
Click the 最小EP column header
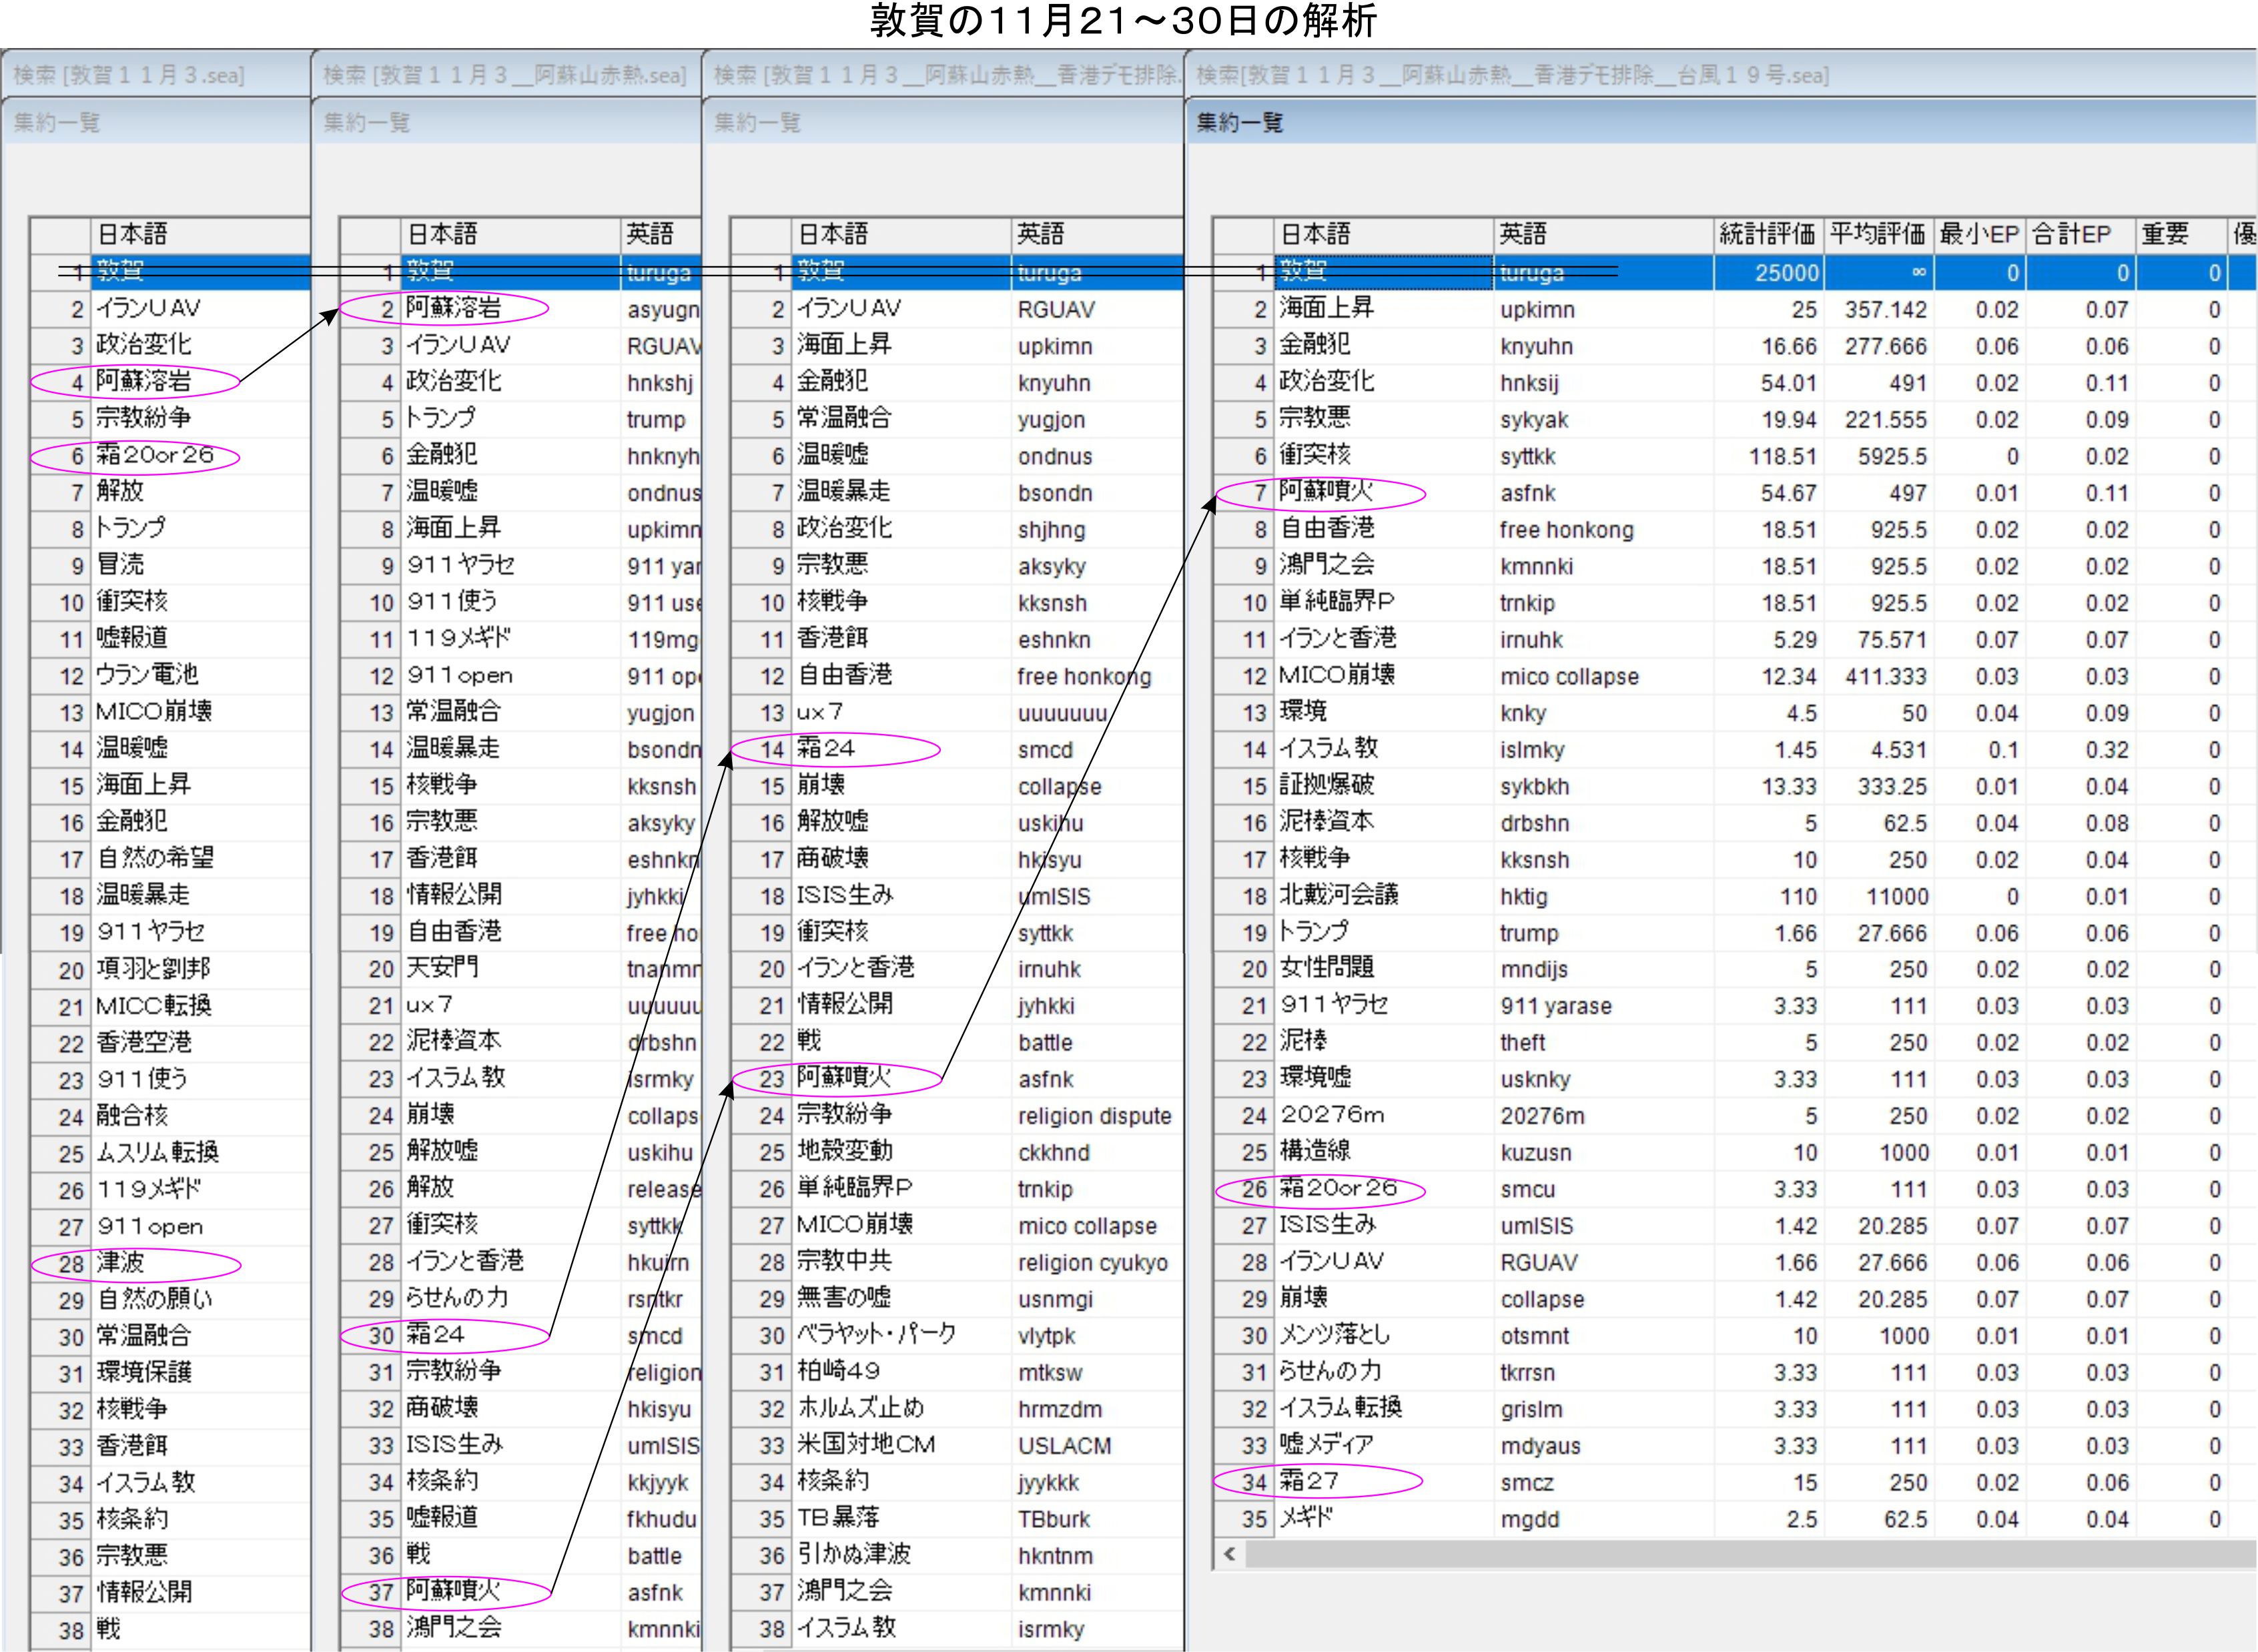click(x=1979, y=235)
